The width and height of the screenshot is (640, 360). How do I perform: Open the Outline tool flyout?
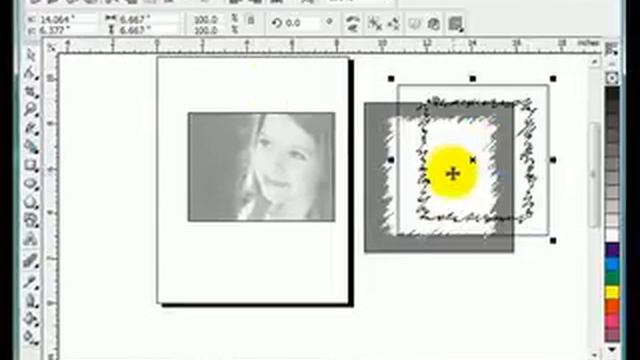pos(31,301)
